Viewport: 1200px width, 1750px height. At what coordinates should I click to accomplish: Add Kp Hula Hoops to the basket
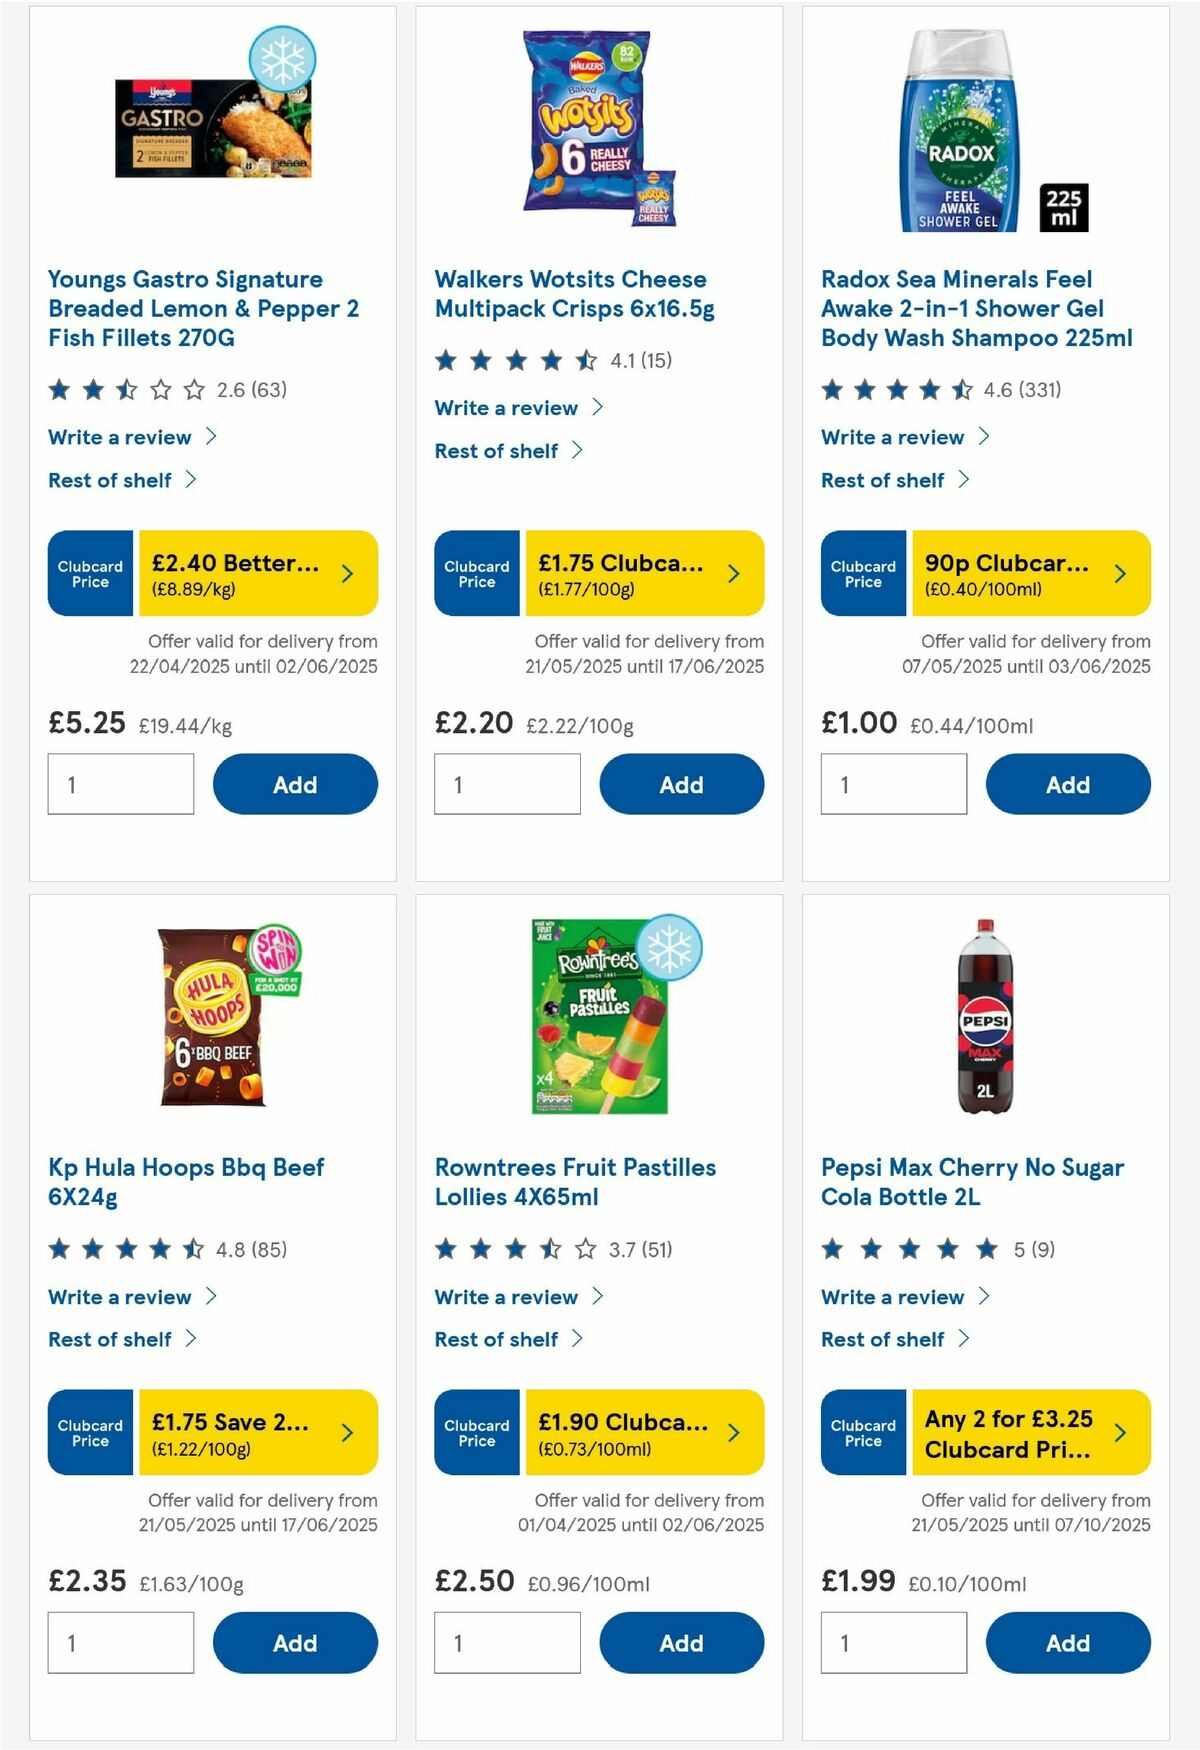(x=294, y=1643)
